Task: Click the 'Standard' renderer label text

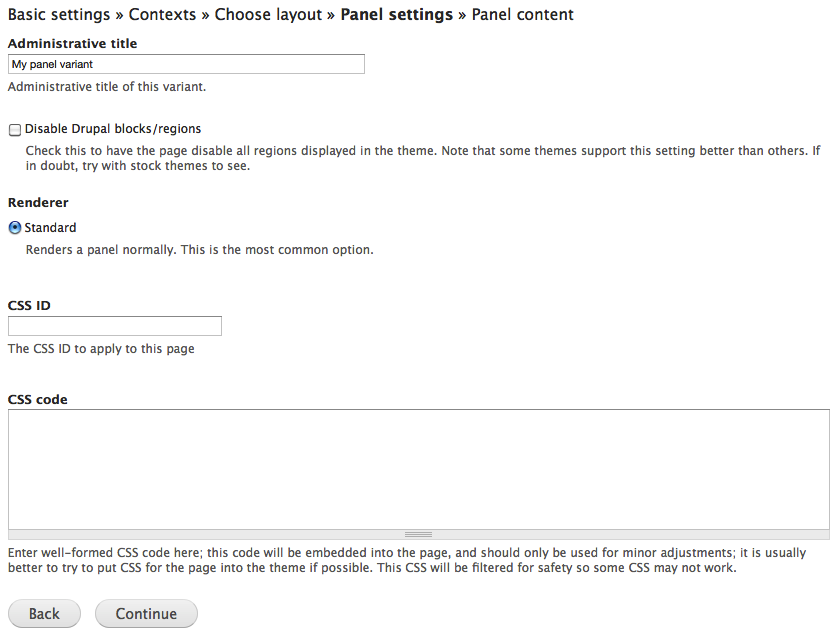Action: coord(50,228)
